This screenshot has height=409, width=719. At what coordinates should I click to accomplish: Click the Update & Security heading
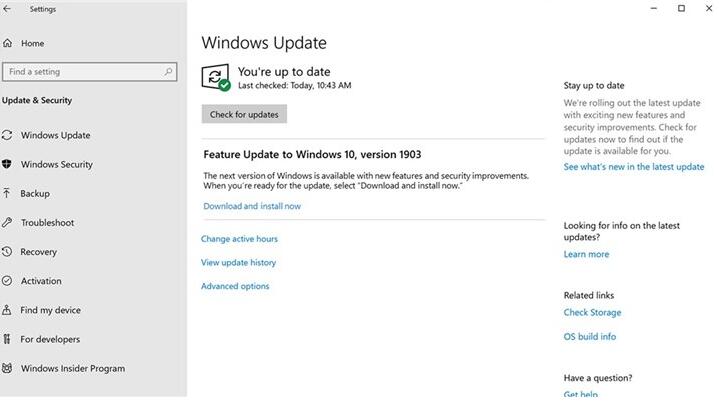click(x=37, y=100)
